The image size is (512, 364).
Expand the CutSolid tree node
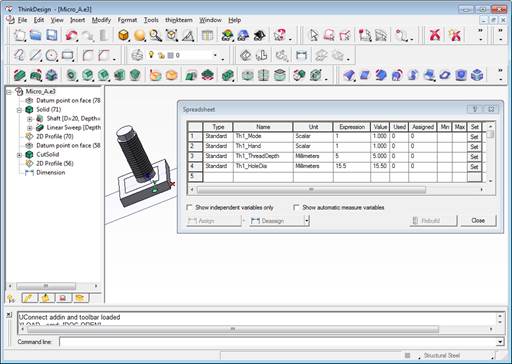tap(19, 155)
